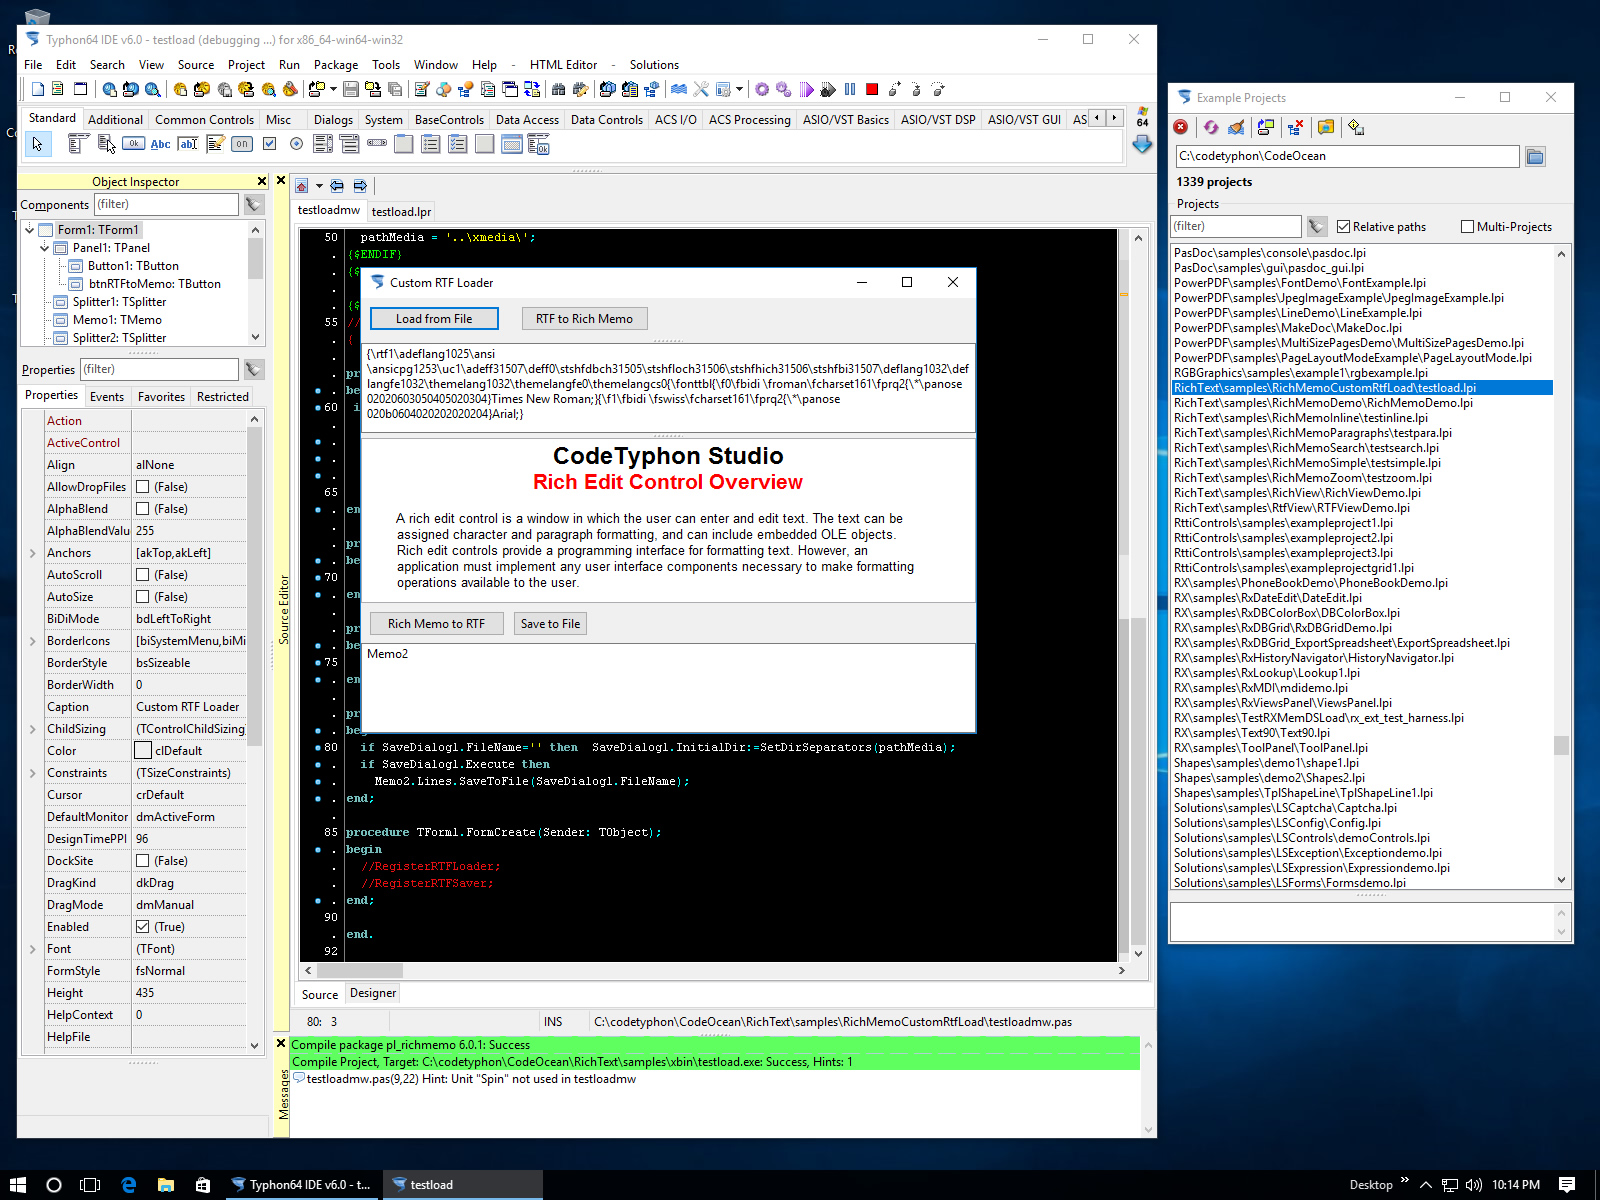Viewport: 1600px width, 1200px height.
Task: Toggle the AutoSize checkbox
Action: [x=143, y=597]
